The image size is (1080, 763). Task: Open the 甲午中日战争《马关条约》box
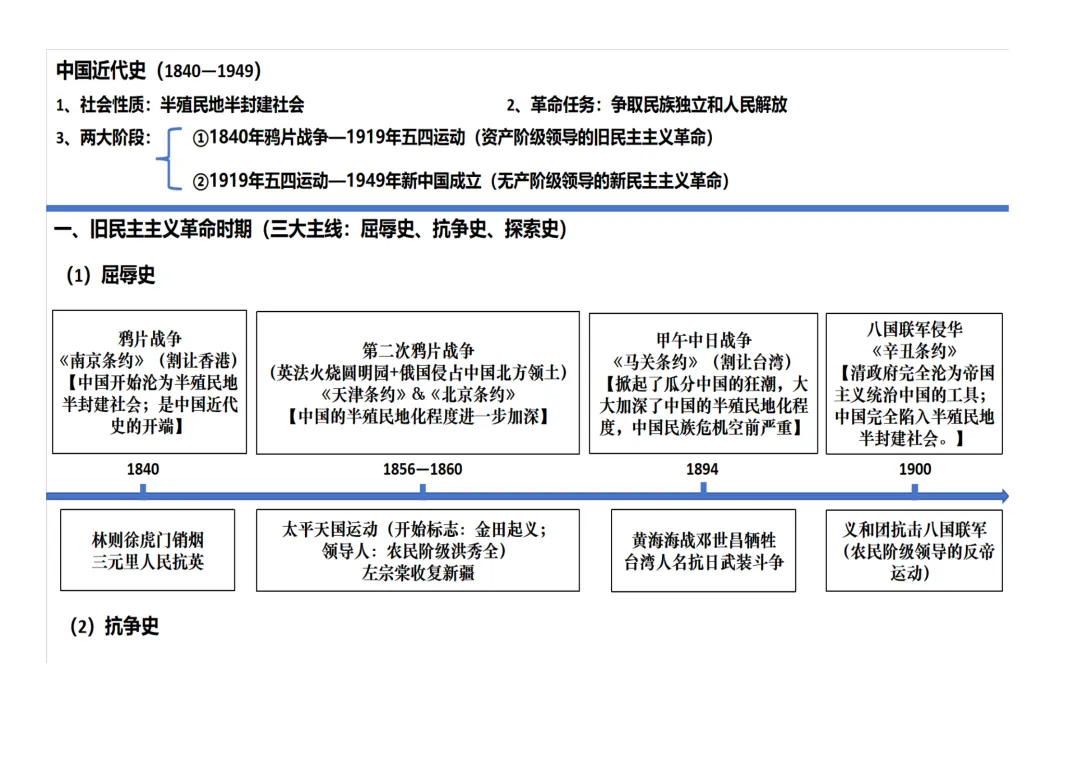703,383
